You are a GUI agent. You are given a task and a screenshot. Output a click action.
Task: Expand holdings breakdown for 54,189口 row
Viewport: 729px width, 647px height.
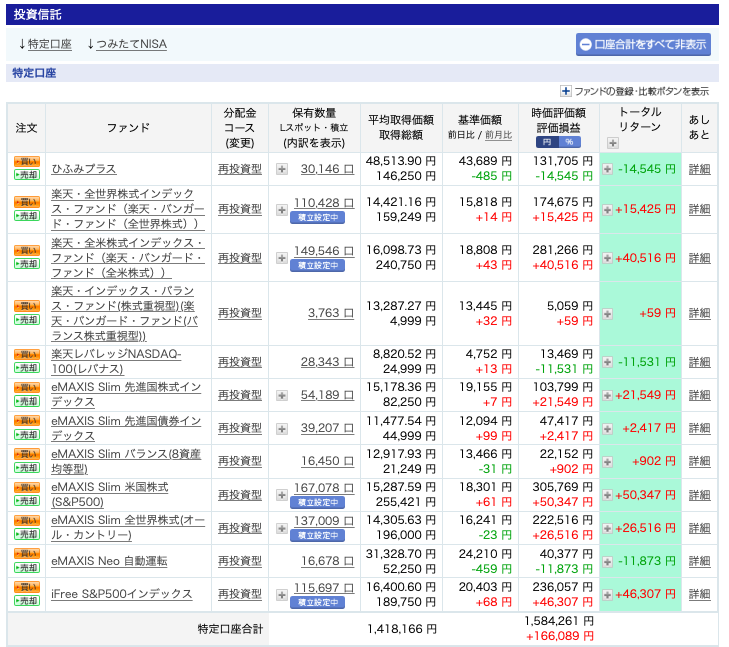coord(282,396)
